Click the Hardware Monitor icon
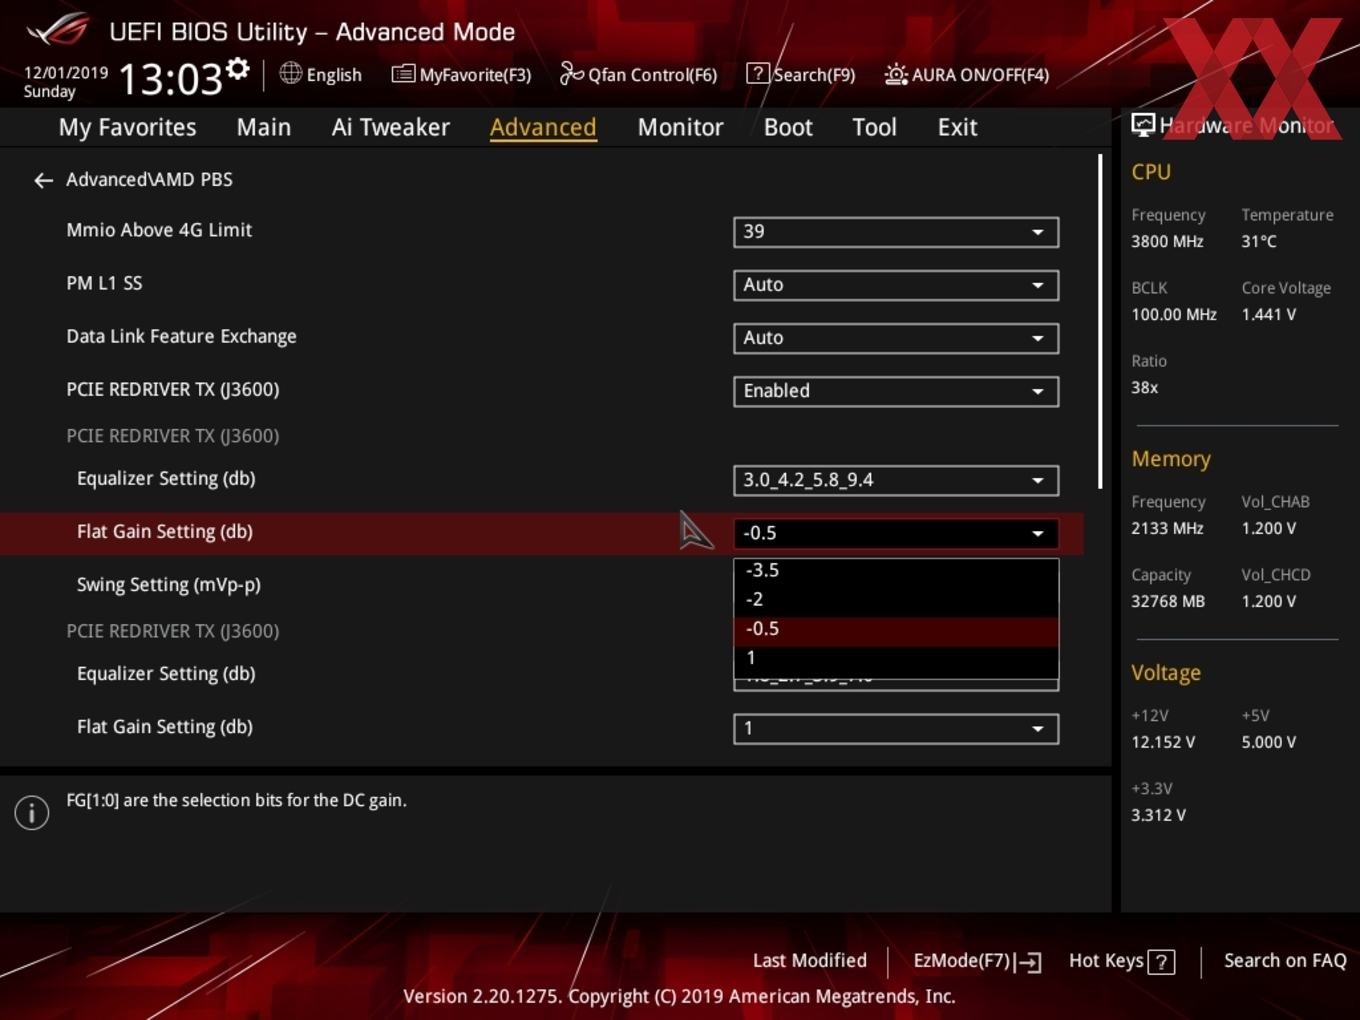1360x1020 pixels. click(1142, 125)
